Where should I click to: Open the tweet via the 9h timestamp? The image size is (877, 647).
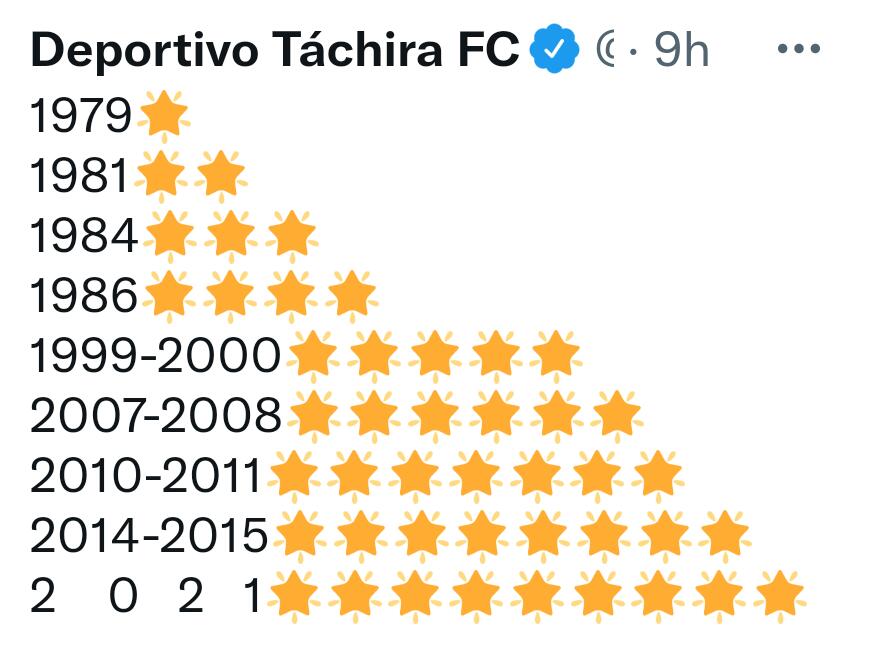(x=681, y=50)
